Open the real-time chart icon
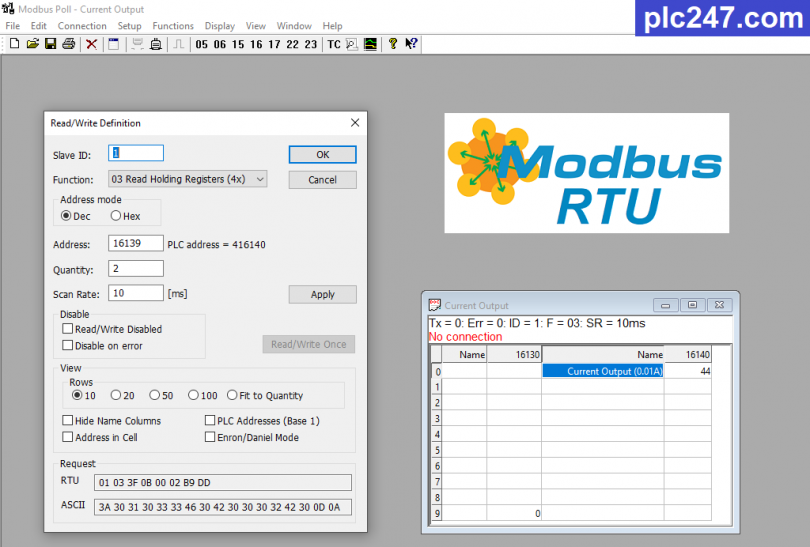 tap(370, 44)
